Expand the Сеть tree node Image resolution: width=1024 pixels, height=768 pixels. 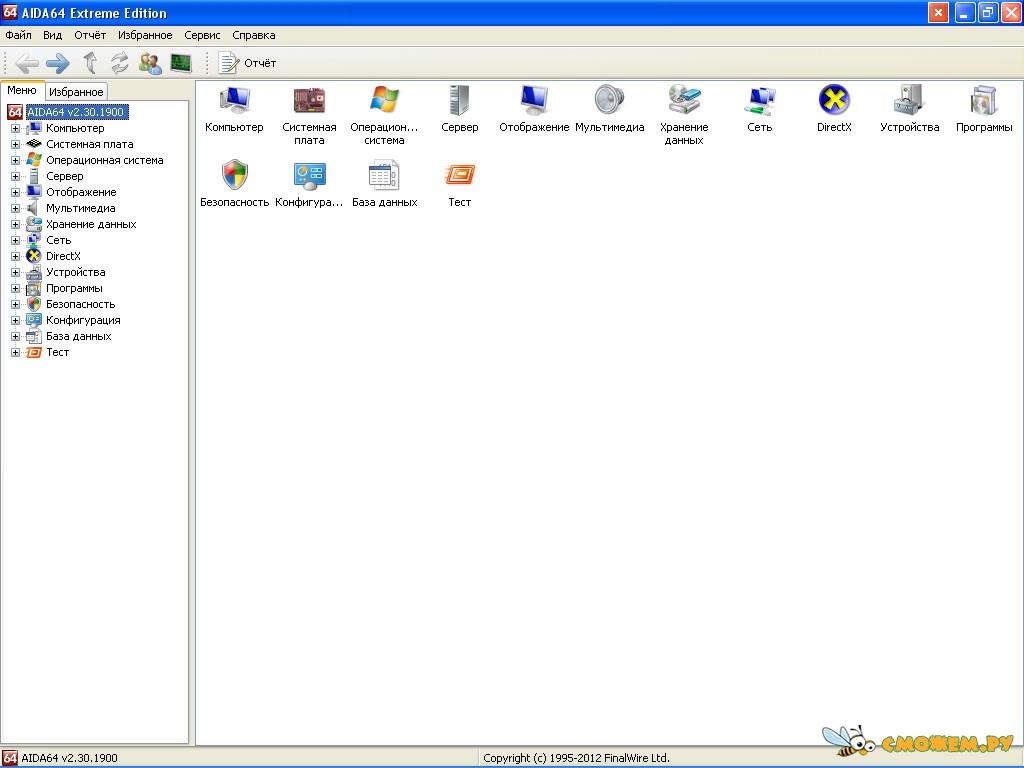coord(15,240)
